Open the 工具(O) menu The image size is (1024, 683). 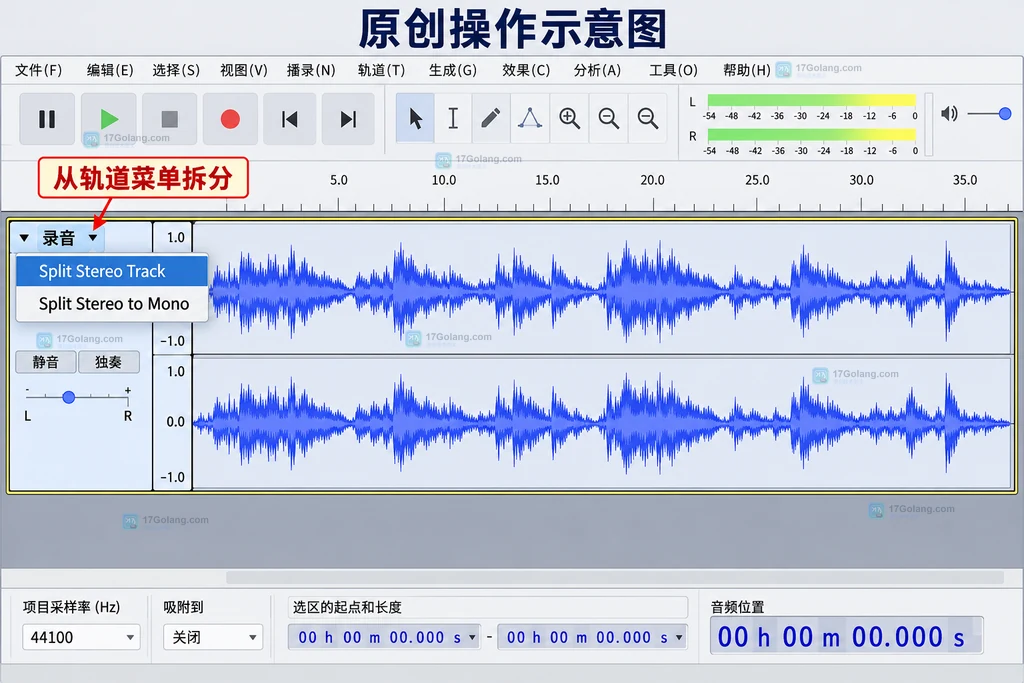673,70
